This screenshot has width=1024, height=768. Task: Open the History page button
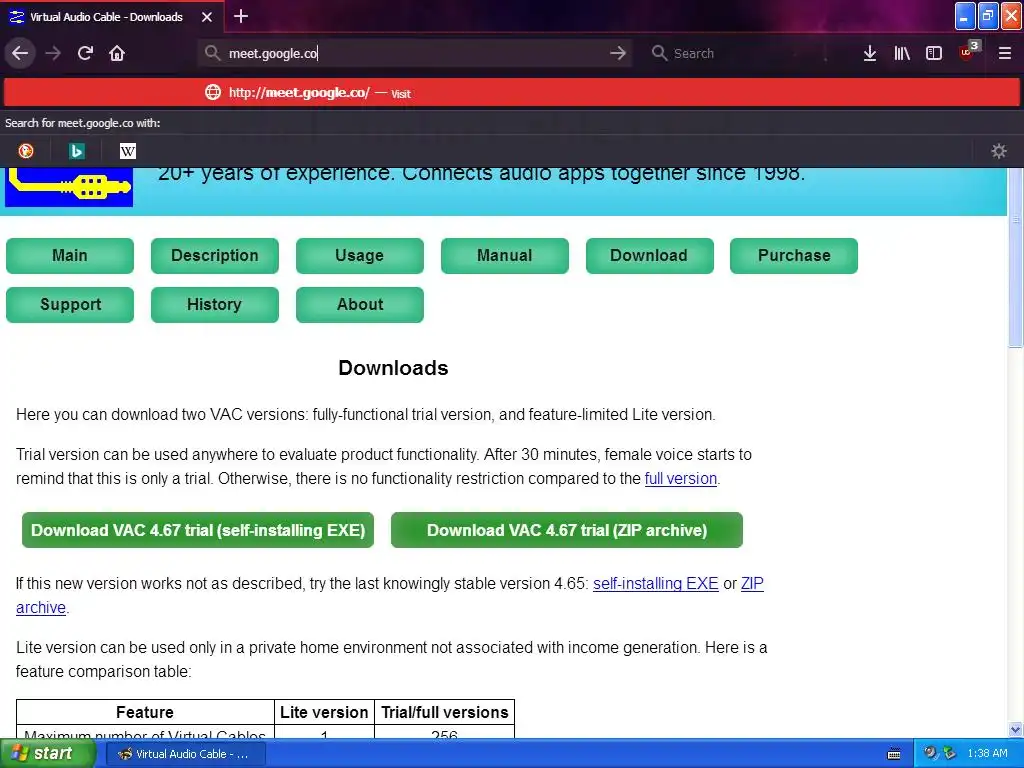tap(215, 305)
